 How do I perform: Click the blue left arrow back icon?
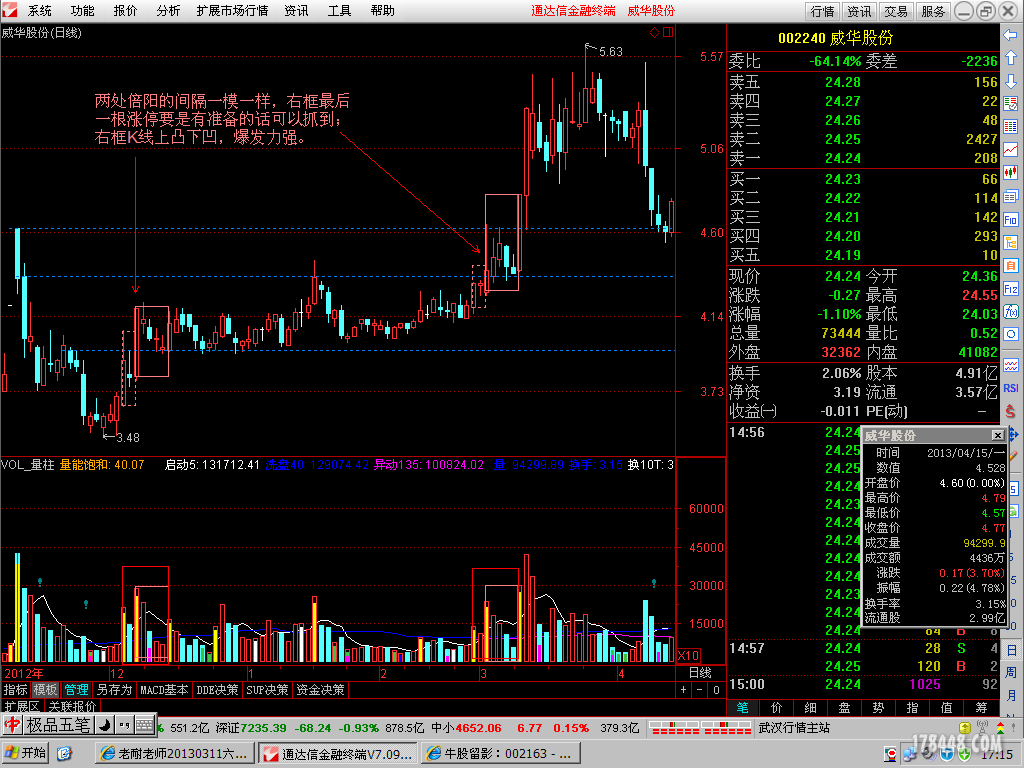(x=1011, y=35)
